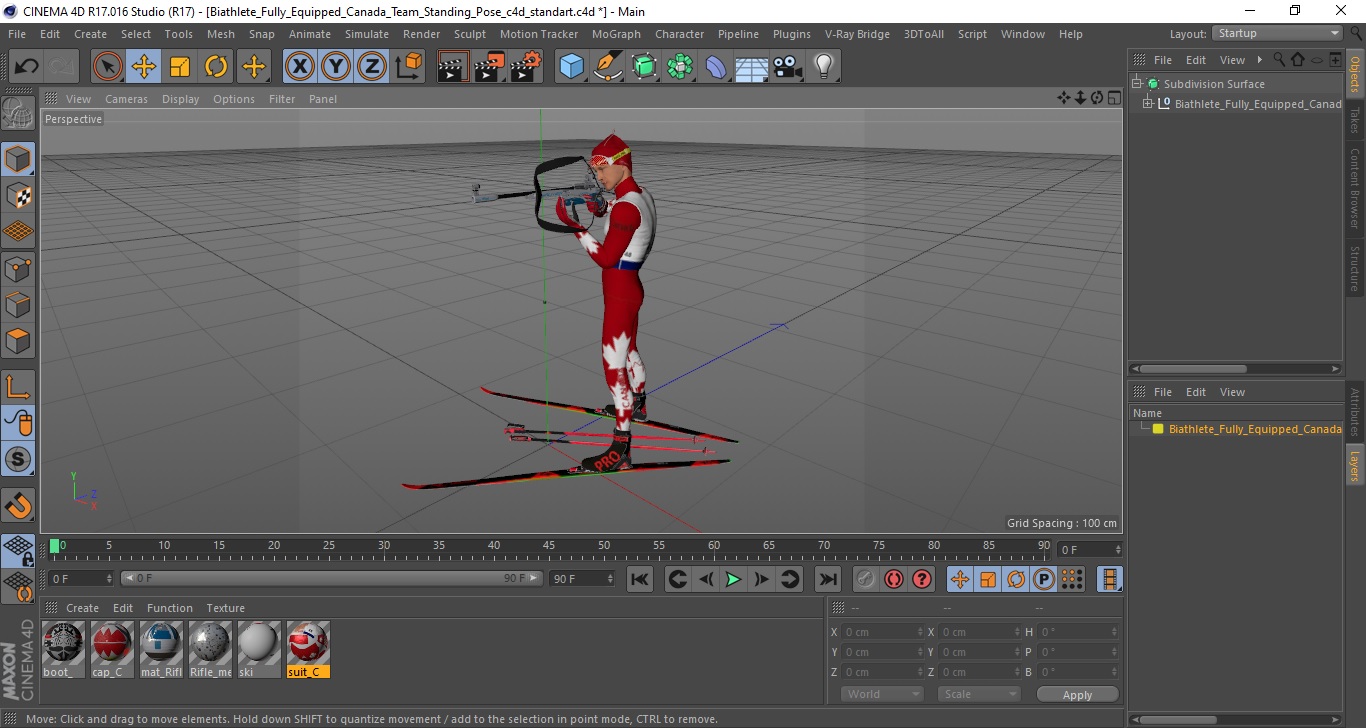The width and height of the screenshot is (1366, 728).
Task: Toggle Viewport Solo S icon
Action: pos(18,459)
